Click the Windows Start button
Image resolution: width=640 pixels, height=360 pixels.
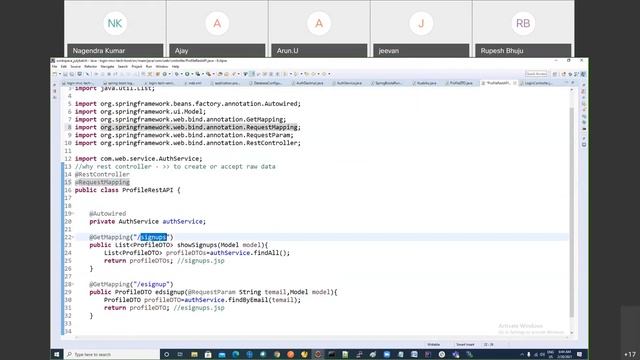click(x=57, y=354)
